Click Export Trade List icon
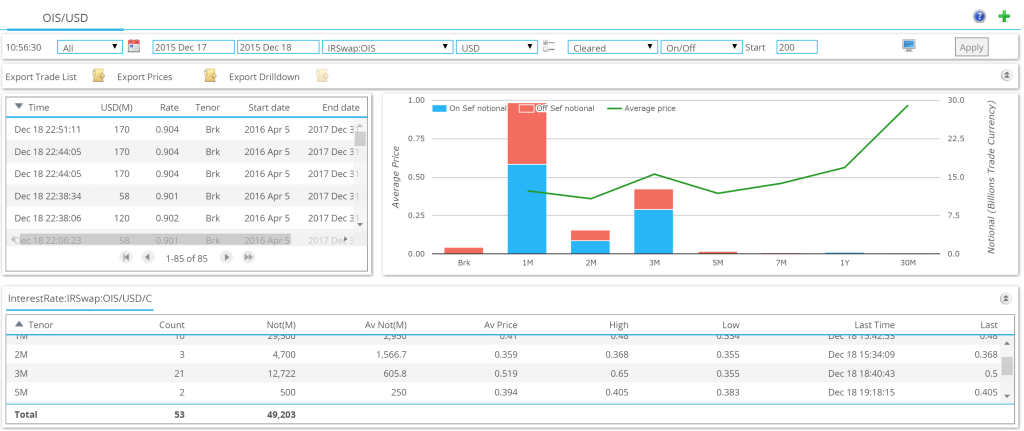 (x=99, y=76)
